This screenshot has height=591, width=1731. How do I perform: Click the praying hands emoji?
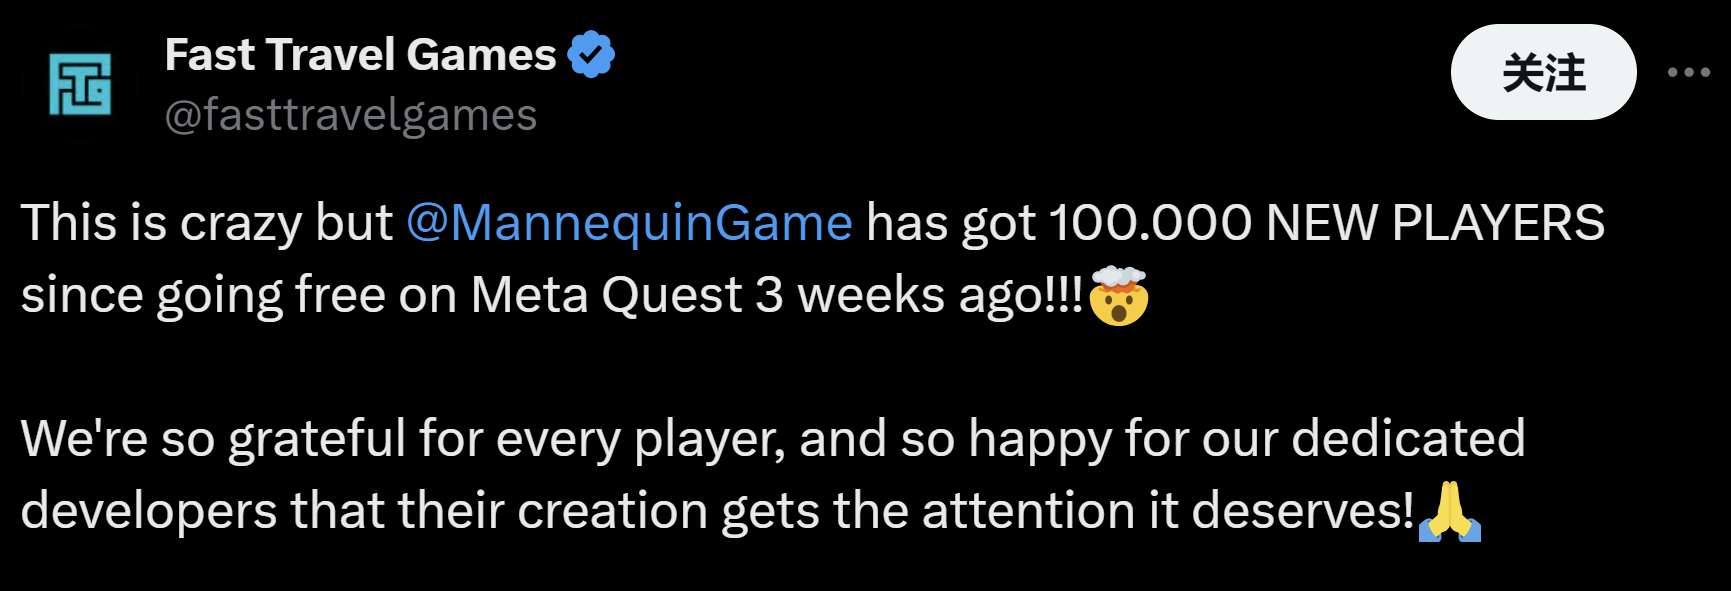(x=1449, y=512)
